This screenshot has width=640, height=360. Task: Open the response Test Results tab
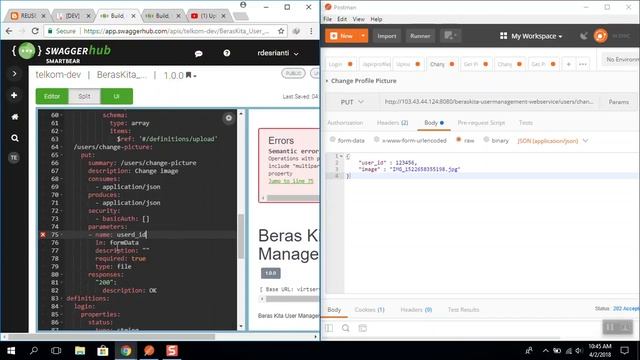pos(463,310)
